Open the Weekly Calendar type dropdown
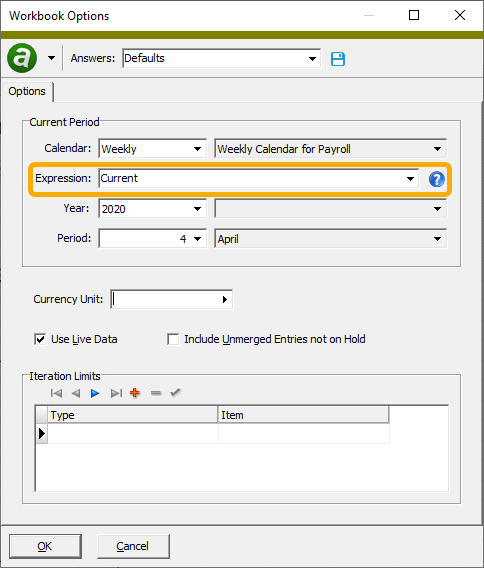Viewport: 484px width, 568px height. 197,149
